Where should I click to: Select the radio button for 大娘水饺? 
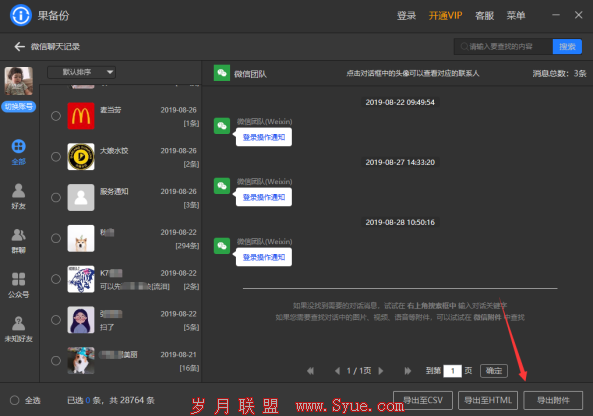click(x=56, y=157)
